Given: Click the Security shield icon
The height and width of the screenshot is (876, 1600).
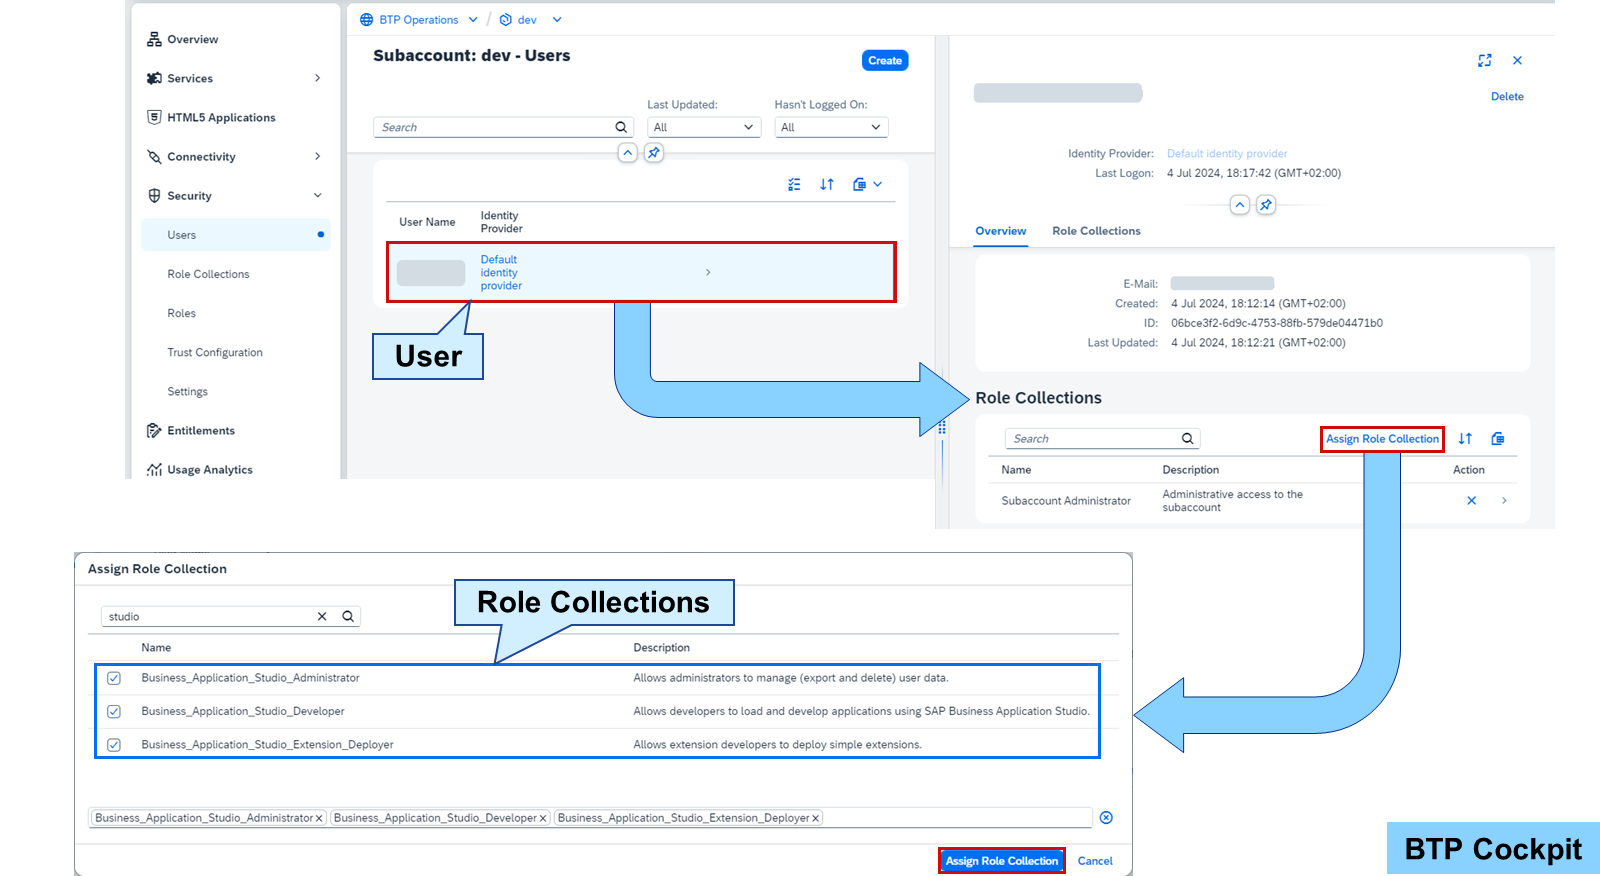Looking at the screenshot, I should click(154, 196).
